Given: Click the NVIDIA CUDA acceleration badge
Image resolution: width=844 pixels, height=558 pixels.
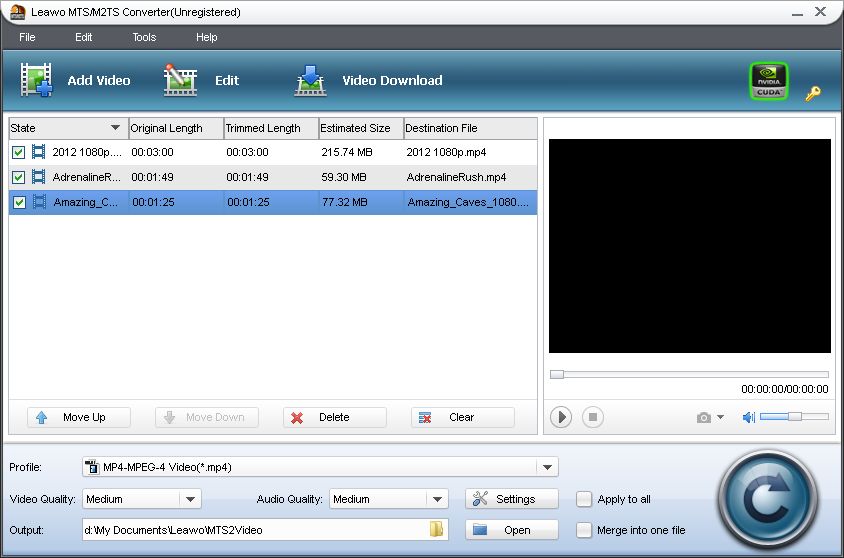Looking at the screenshot, I should 769,81.
